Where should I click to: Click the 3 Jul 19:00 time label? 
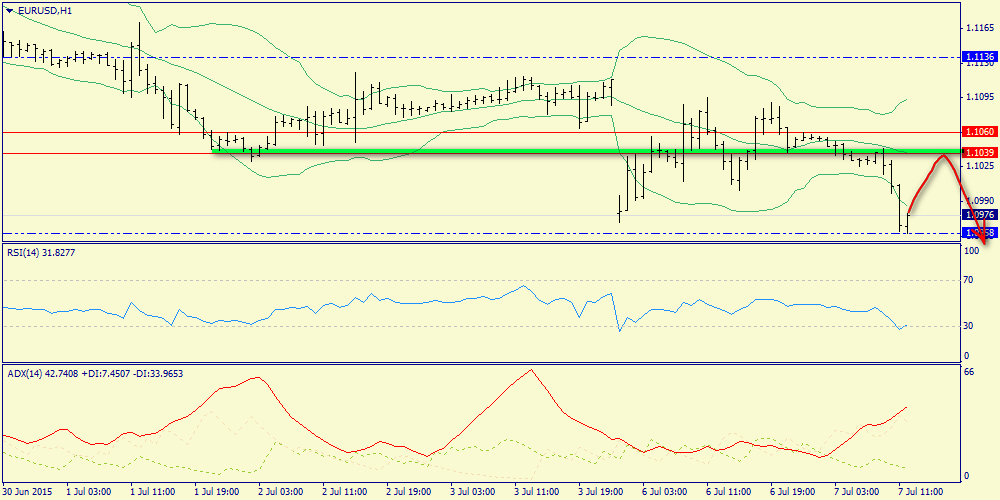coord(601,492)
